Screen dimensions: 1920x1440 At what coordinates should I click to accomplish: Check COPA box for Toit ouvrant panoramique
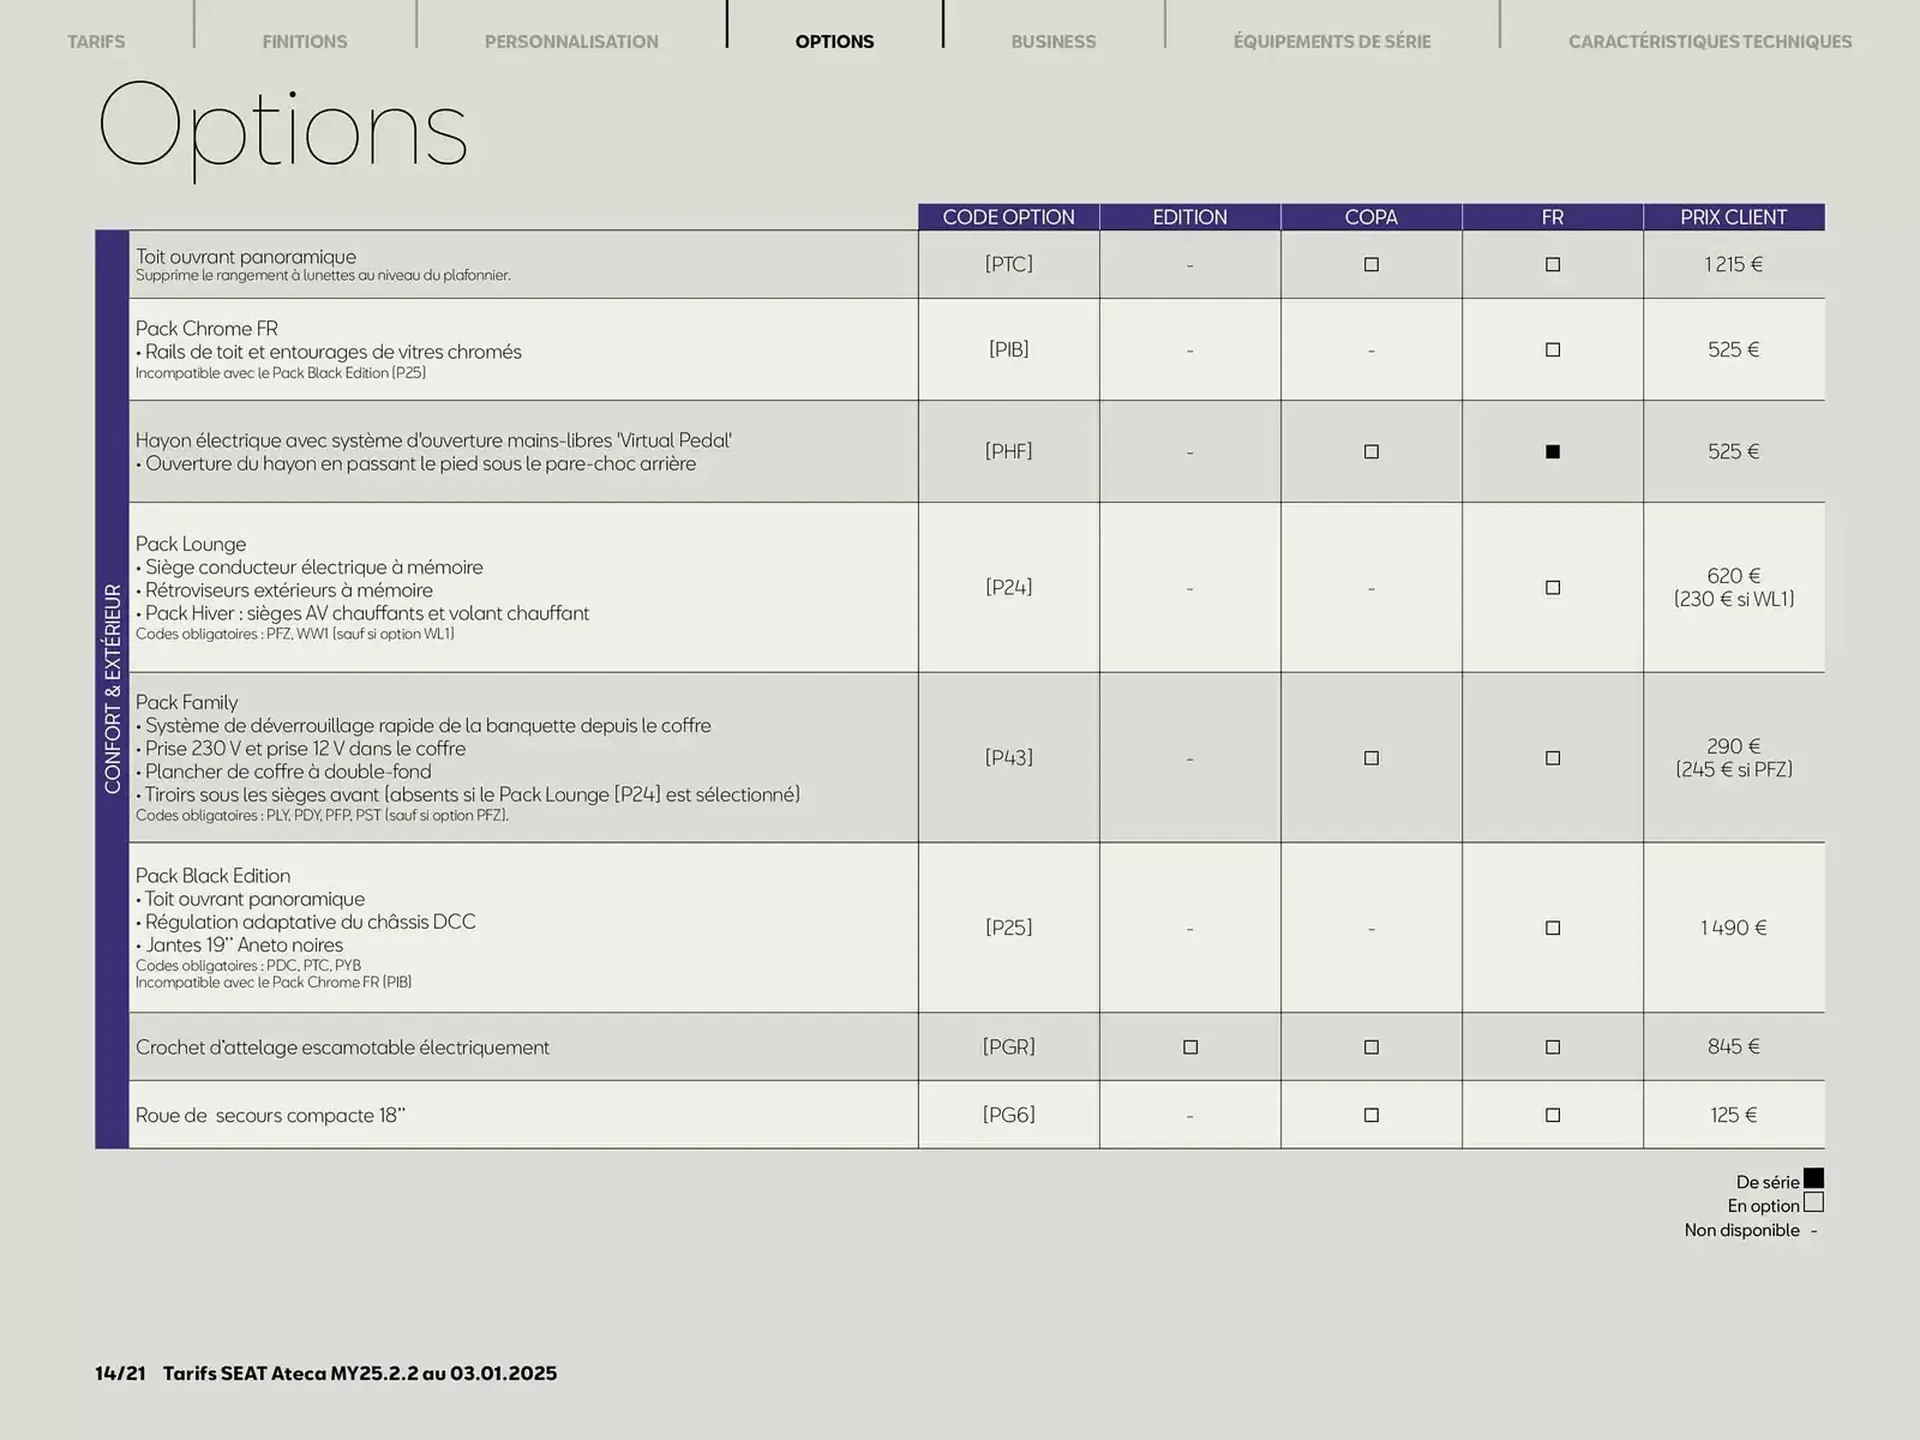click(1371, 265)
